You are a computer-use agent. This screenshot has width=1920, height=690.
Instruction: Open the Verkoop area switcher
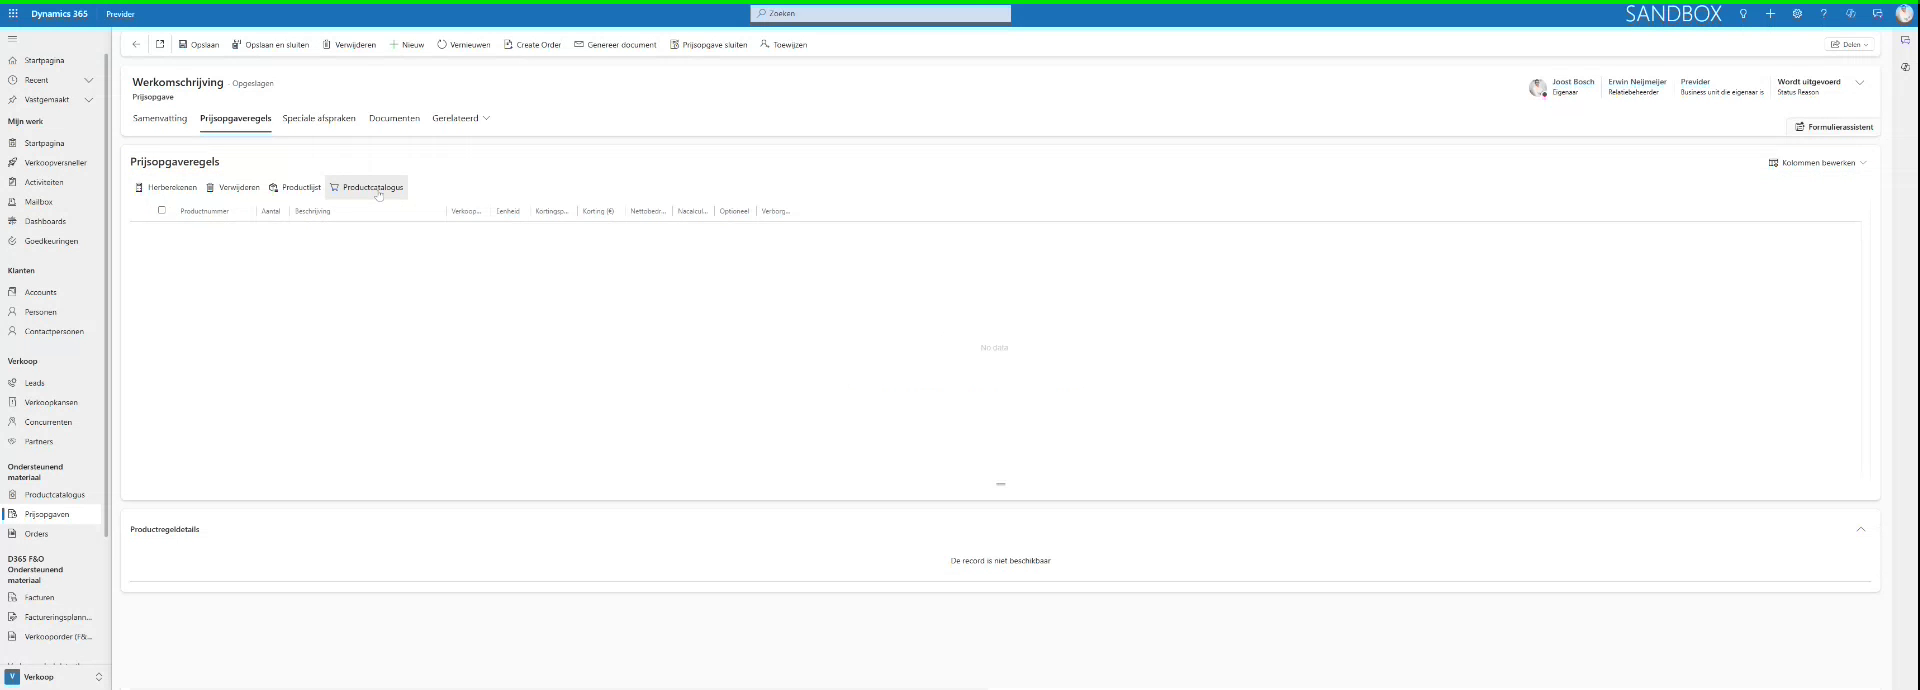pyautogui.click(x=54, y=677)
